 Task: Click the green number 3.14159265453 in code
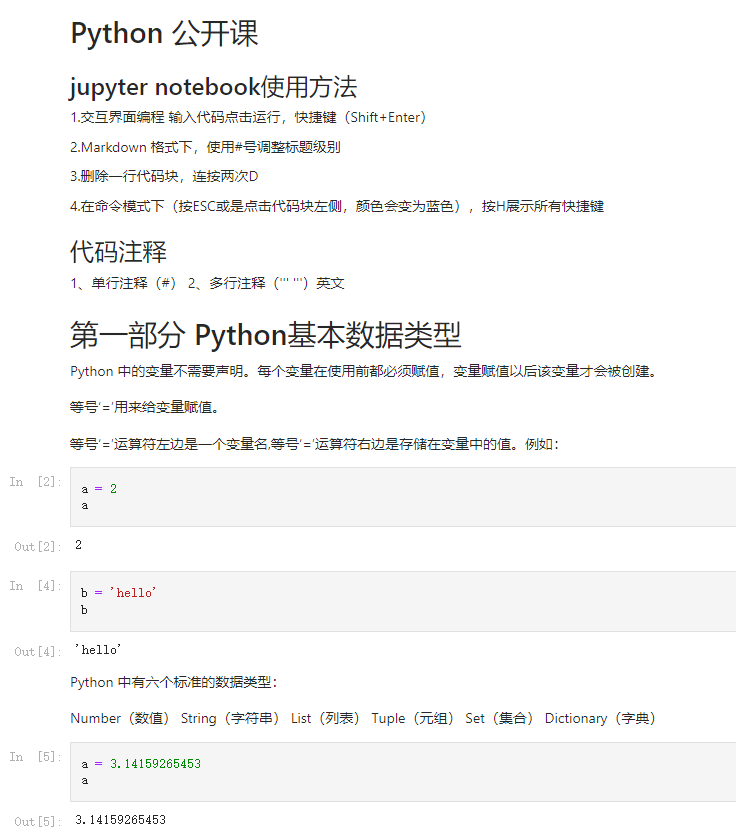[156, 764]
